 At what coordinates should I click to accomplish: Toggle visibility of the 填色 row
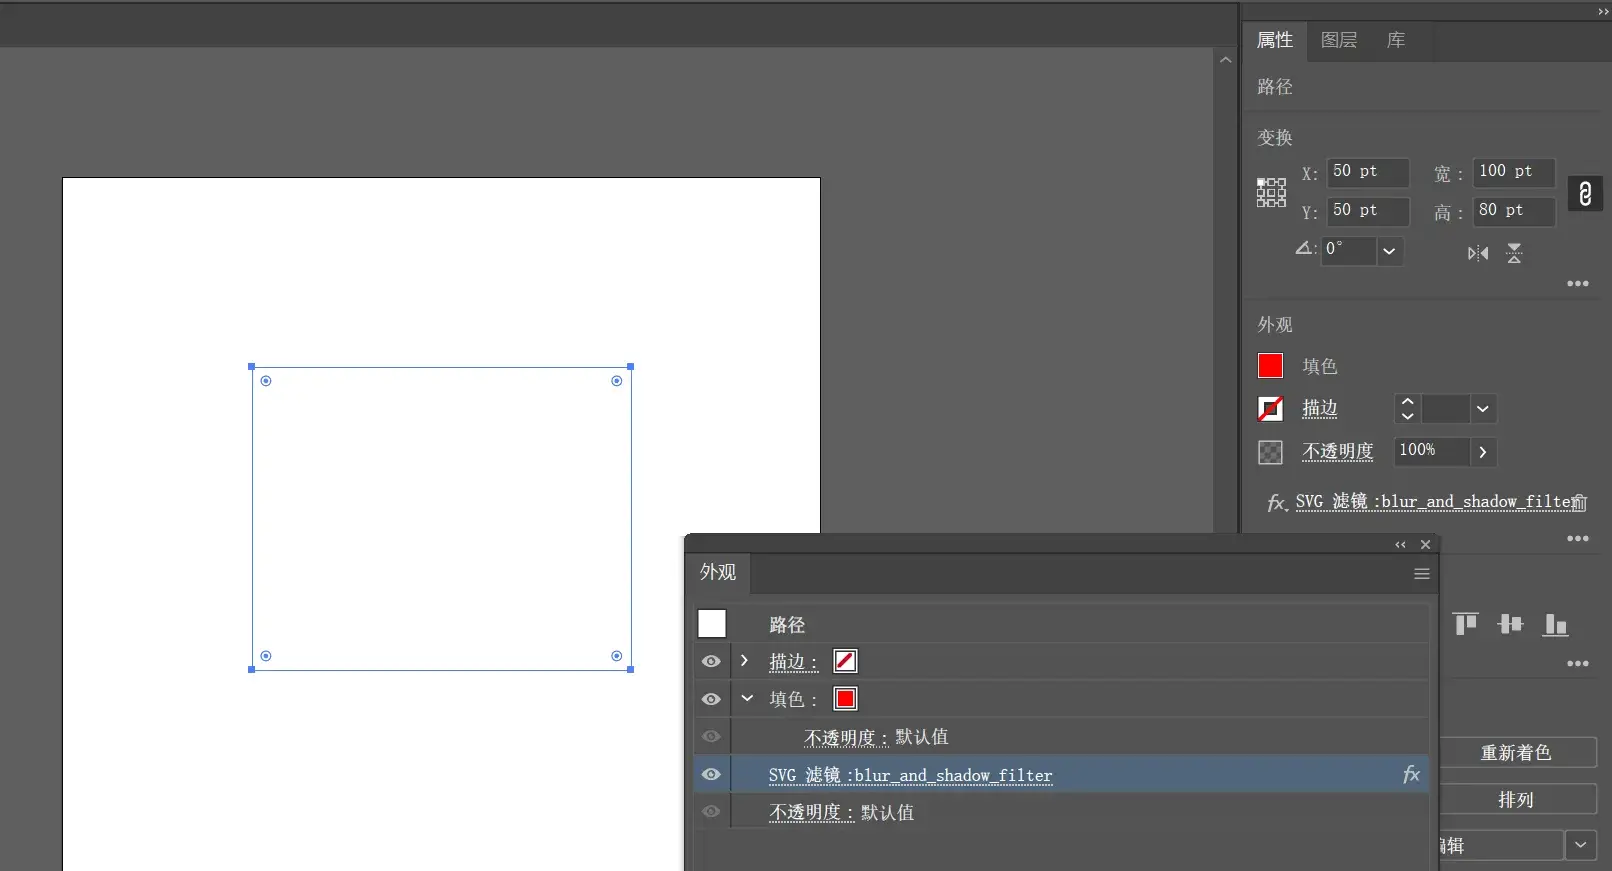click(x=711, y=699)
